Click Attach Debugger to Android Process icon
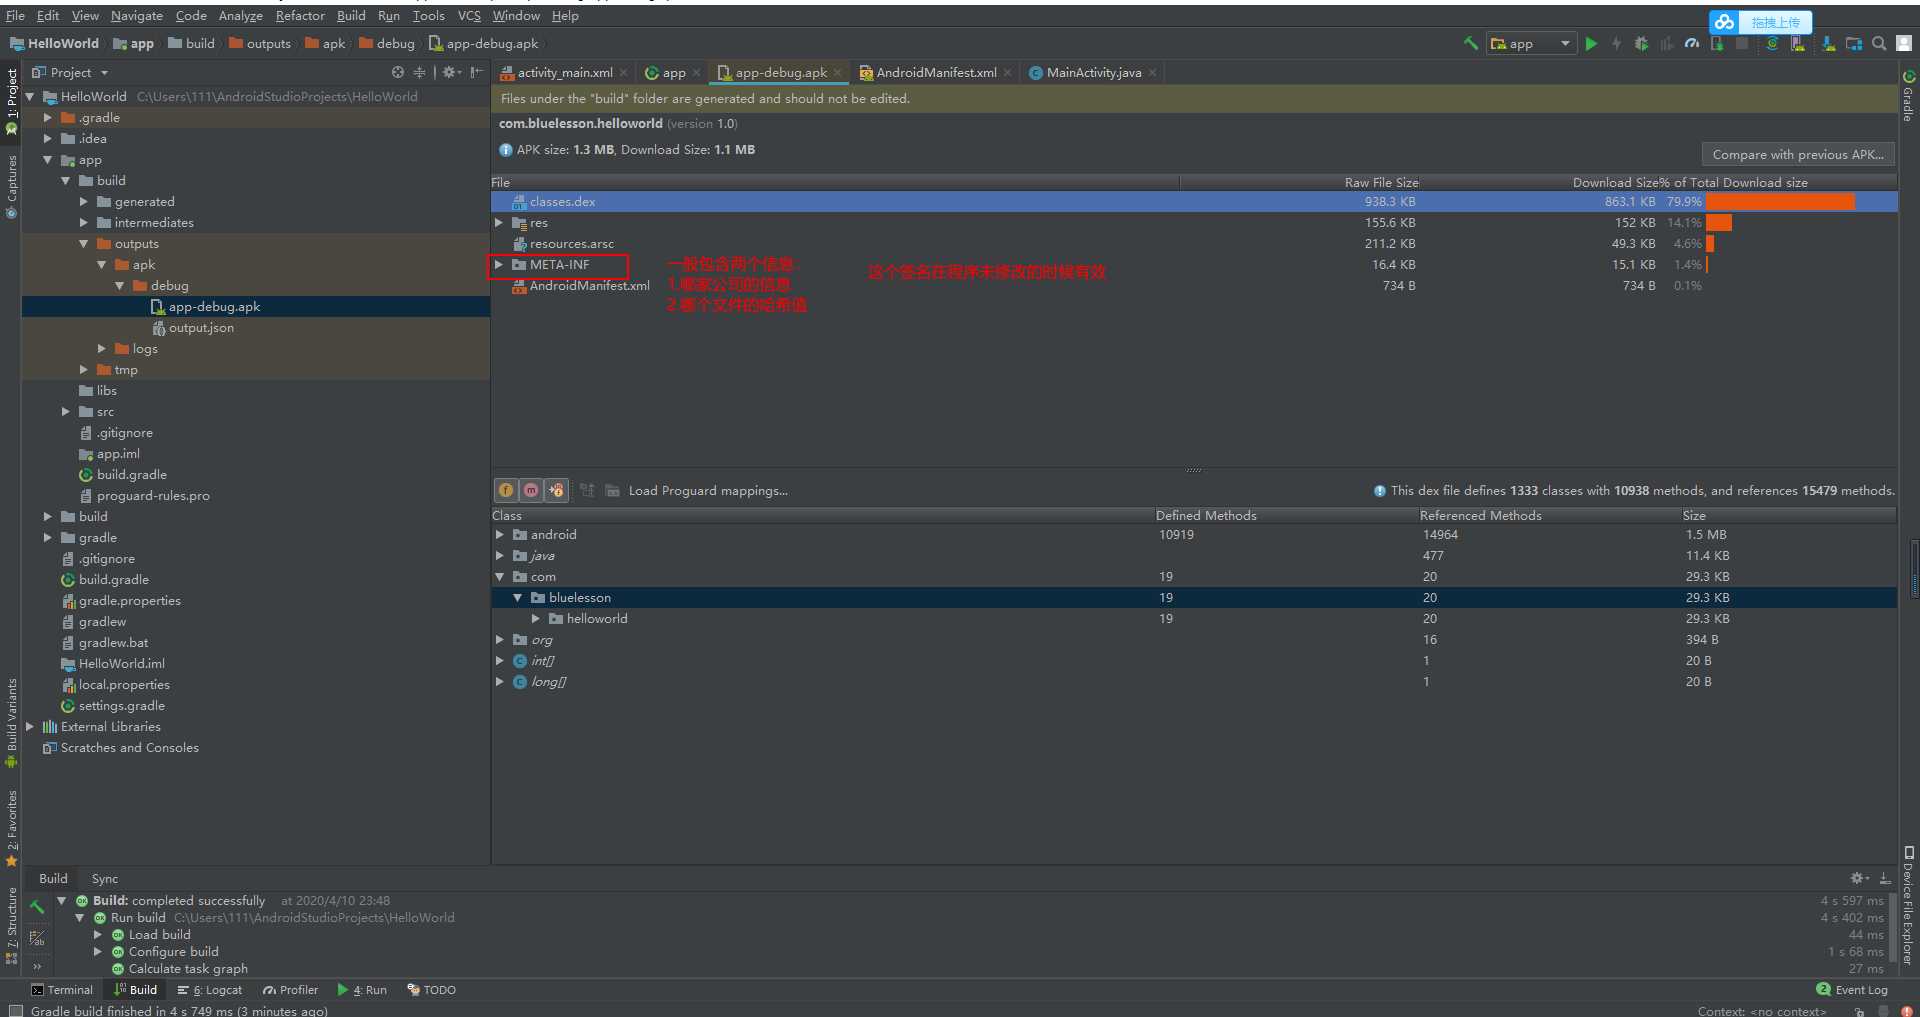Screen dimensions: 1920x1017 click(x=1717, y=43)
